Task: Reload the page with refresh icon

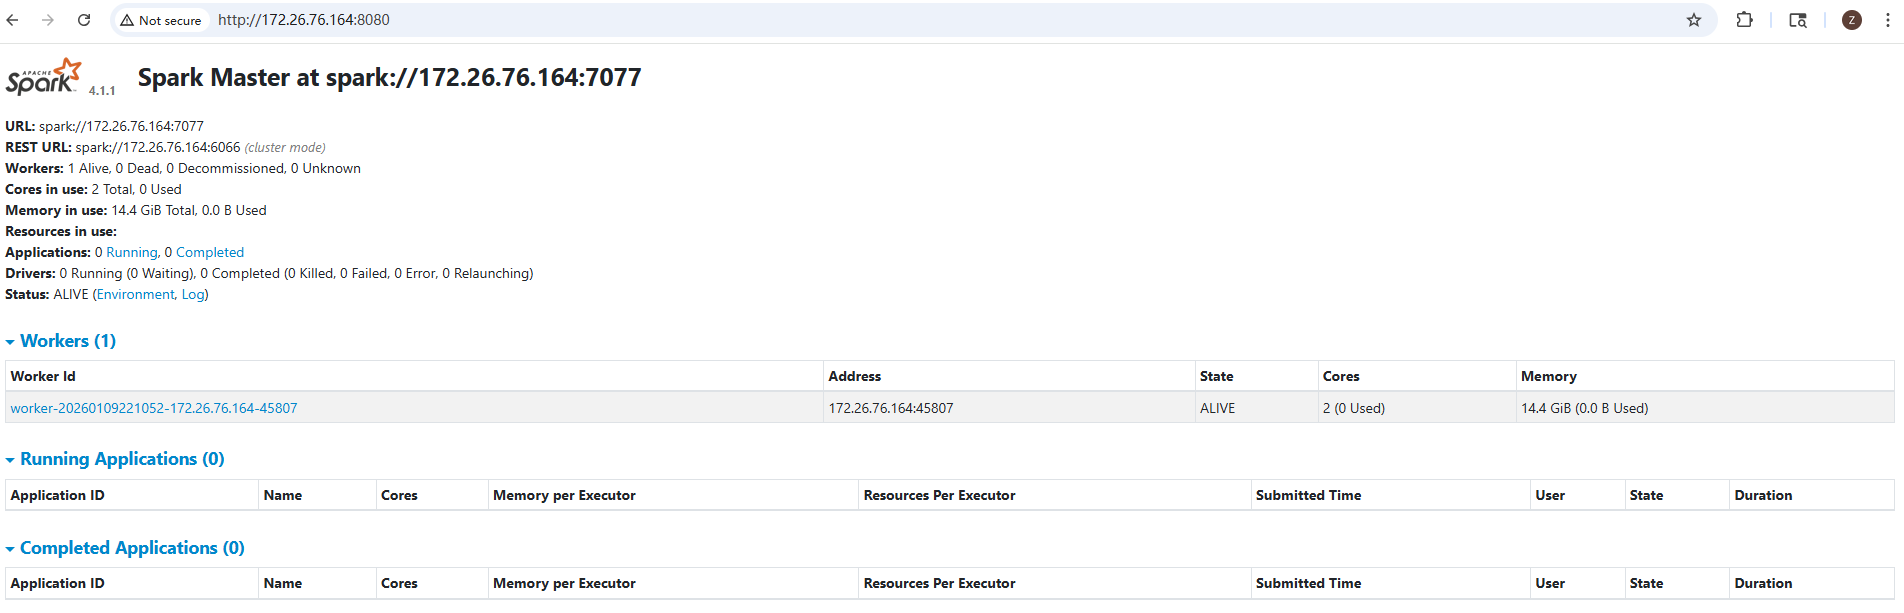Action: click(84, 20)
